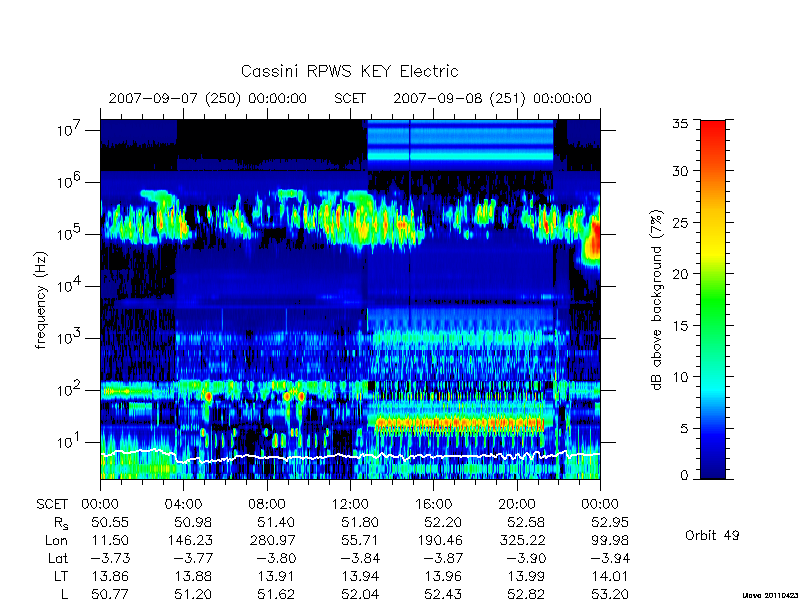Image resolution: width=800 pixels, height=600 pixels.
Task: Click the L row header
Action: (65, 594)
